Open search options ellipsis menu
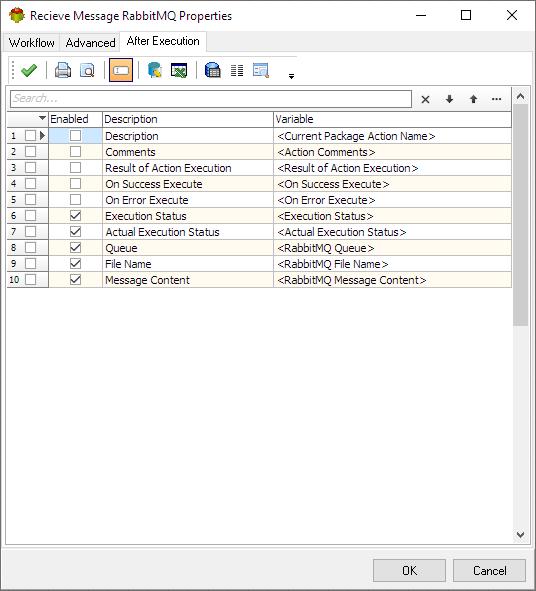Viewport: 536px width, 591px height. click(x=497, y=99)
